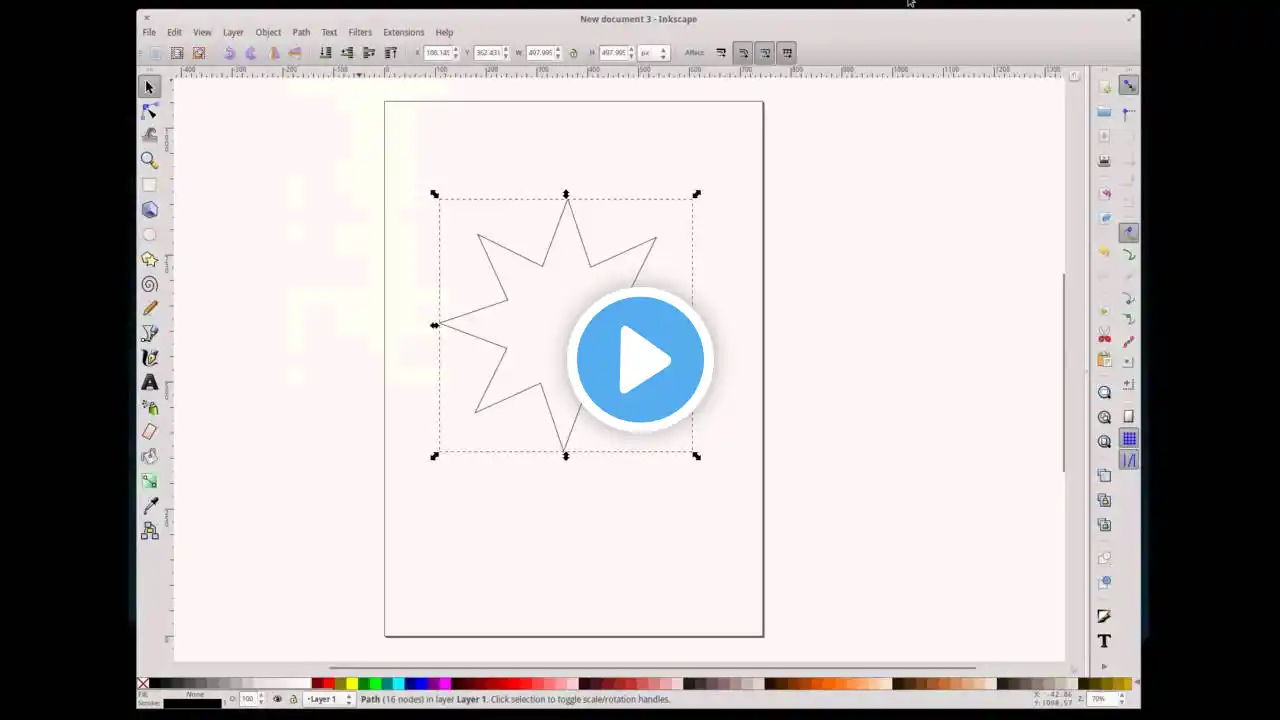
Task: Select the Bezier pen tool
Action: [149, 333]
